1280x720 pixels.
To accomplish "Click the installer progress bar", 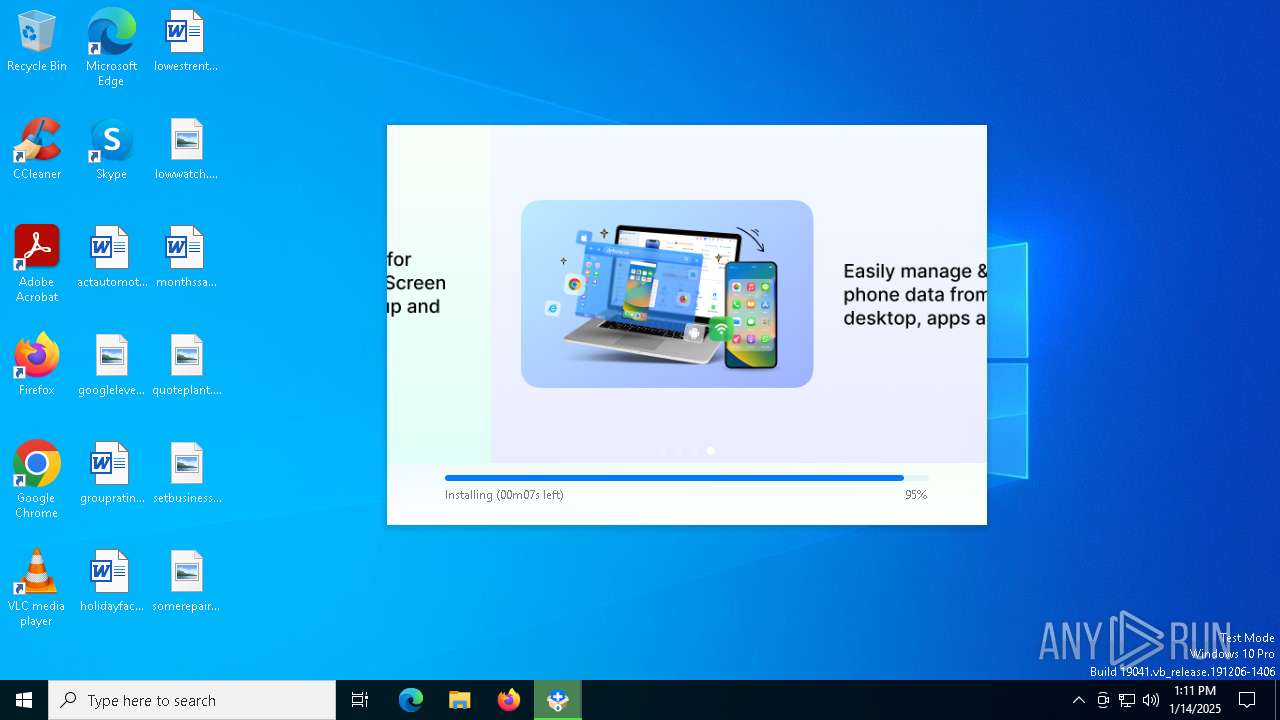I will coord(686,478).
